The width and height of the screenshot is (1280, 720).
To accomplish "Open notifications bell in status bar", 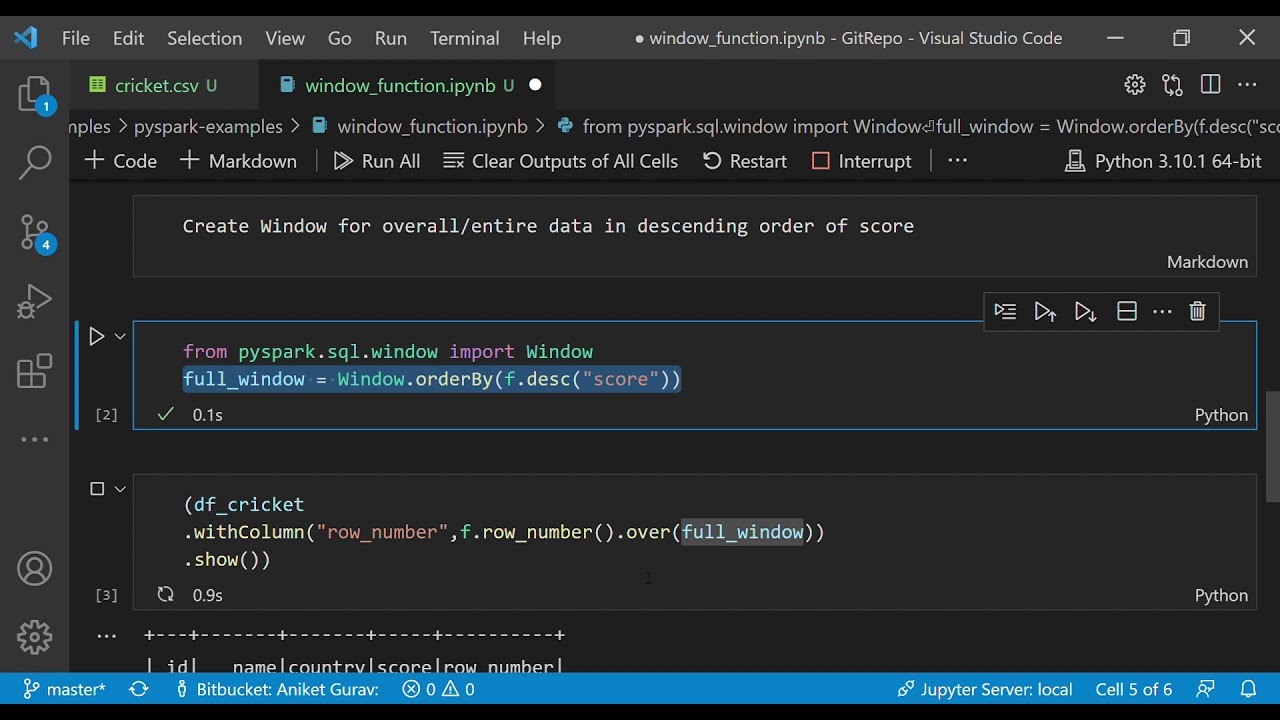I will (1248, 689).
